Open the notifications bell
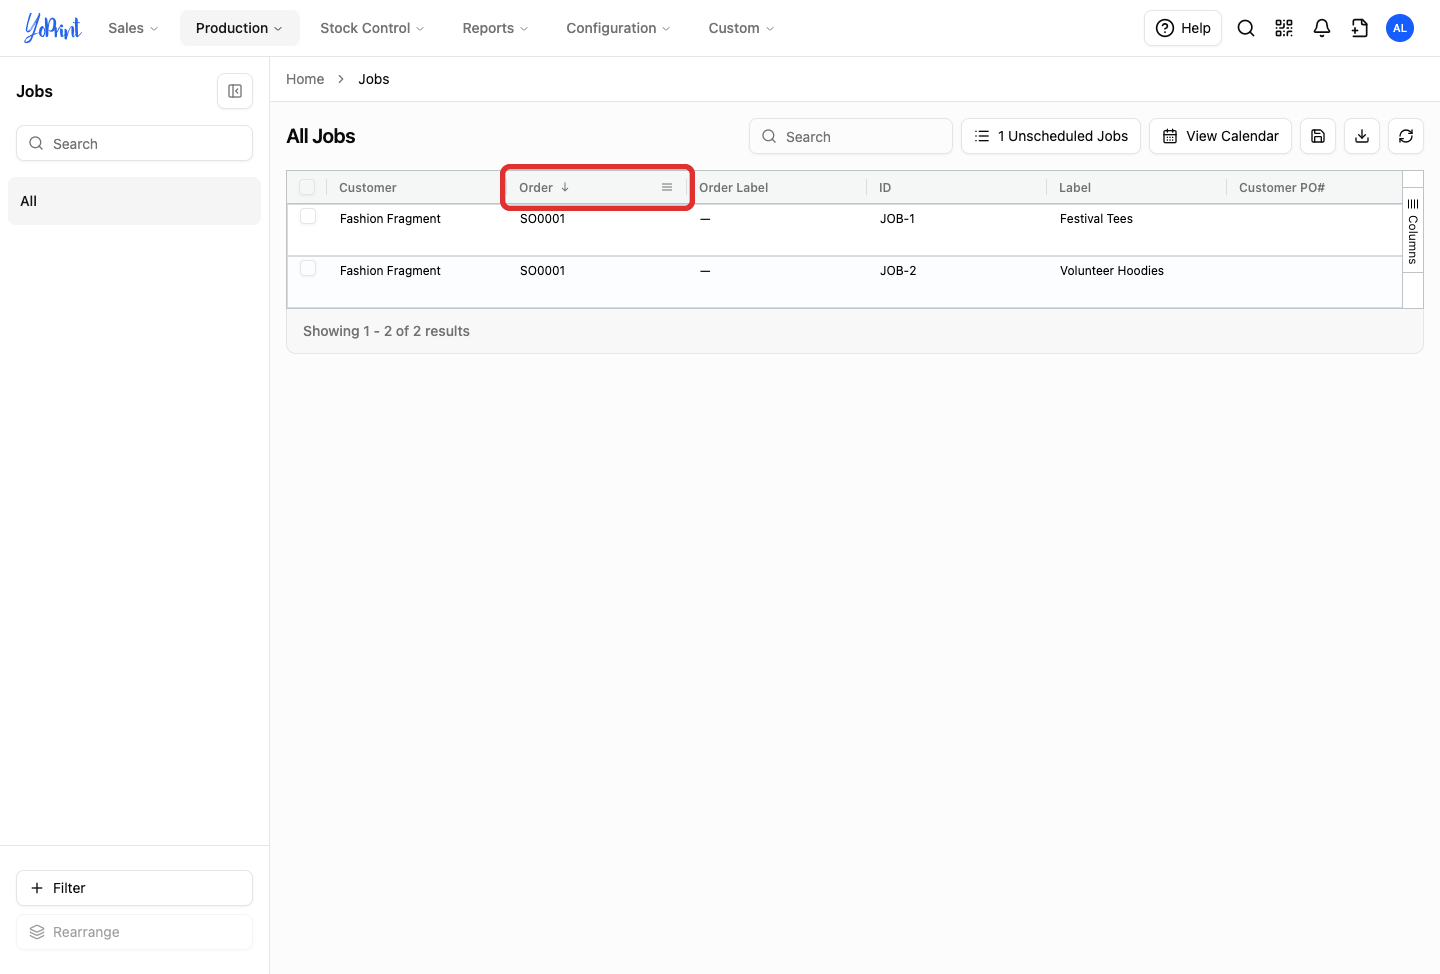Viewport: 1440px width, 974px height. 1322,28
